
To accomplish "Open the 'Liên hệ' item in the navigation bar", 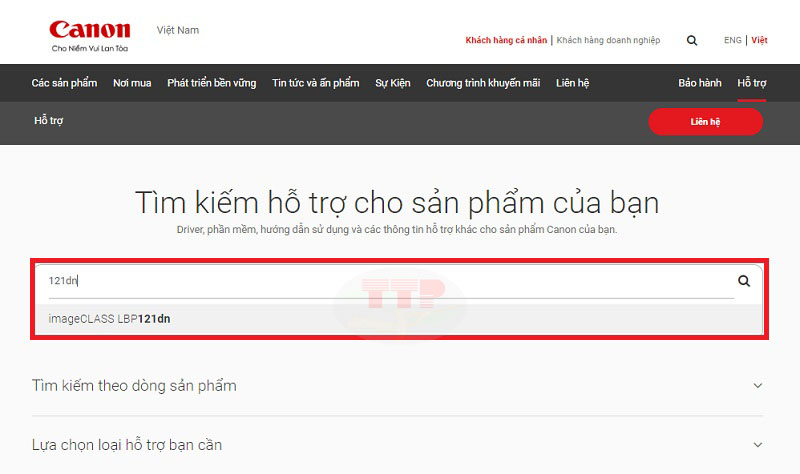I will point(572,83).
